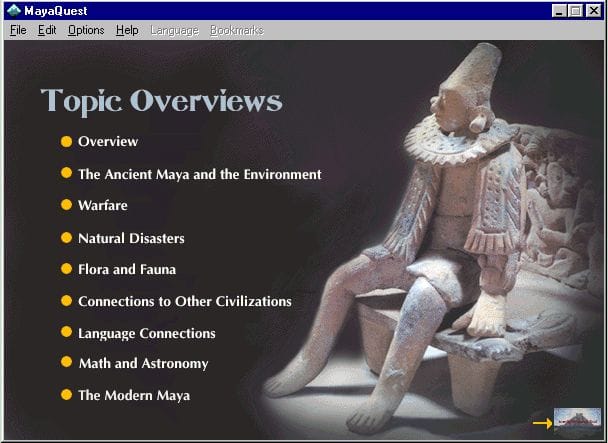Open The Ancient Maya and the Environment
This screenshot has width=608, height=443.
click(199, 174)
